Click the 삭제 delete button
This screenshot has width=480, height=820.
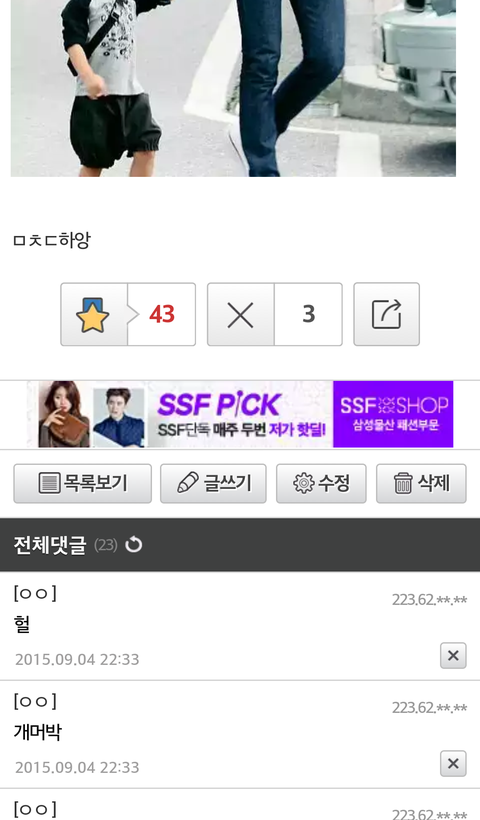point(421,483)
